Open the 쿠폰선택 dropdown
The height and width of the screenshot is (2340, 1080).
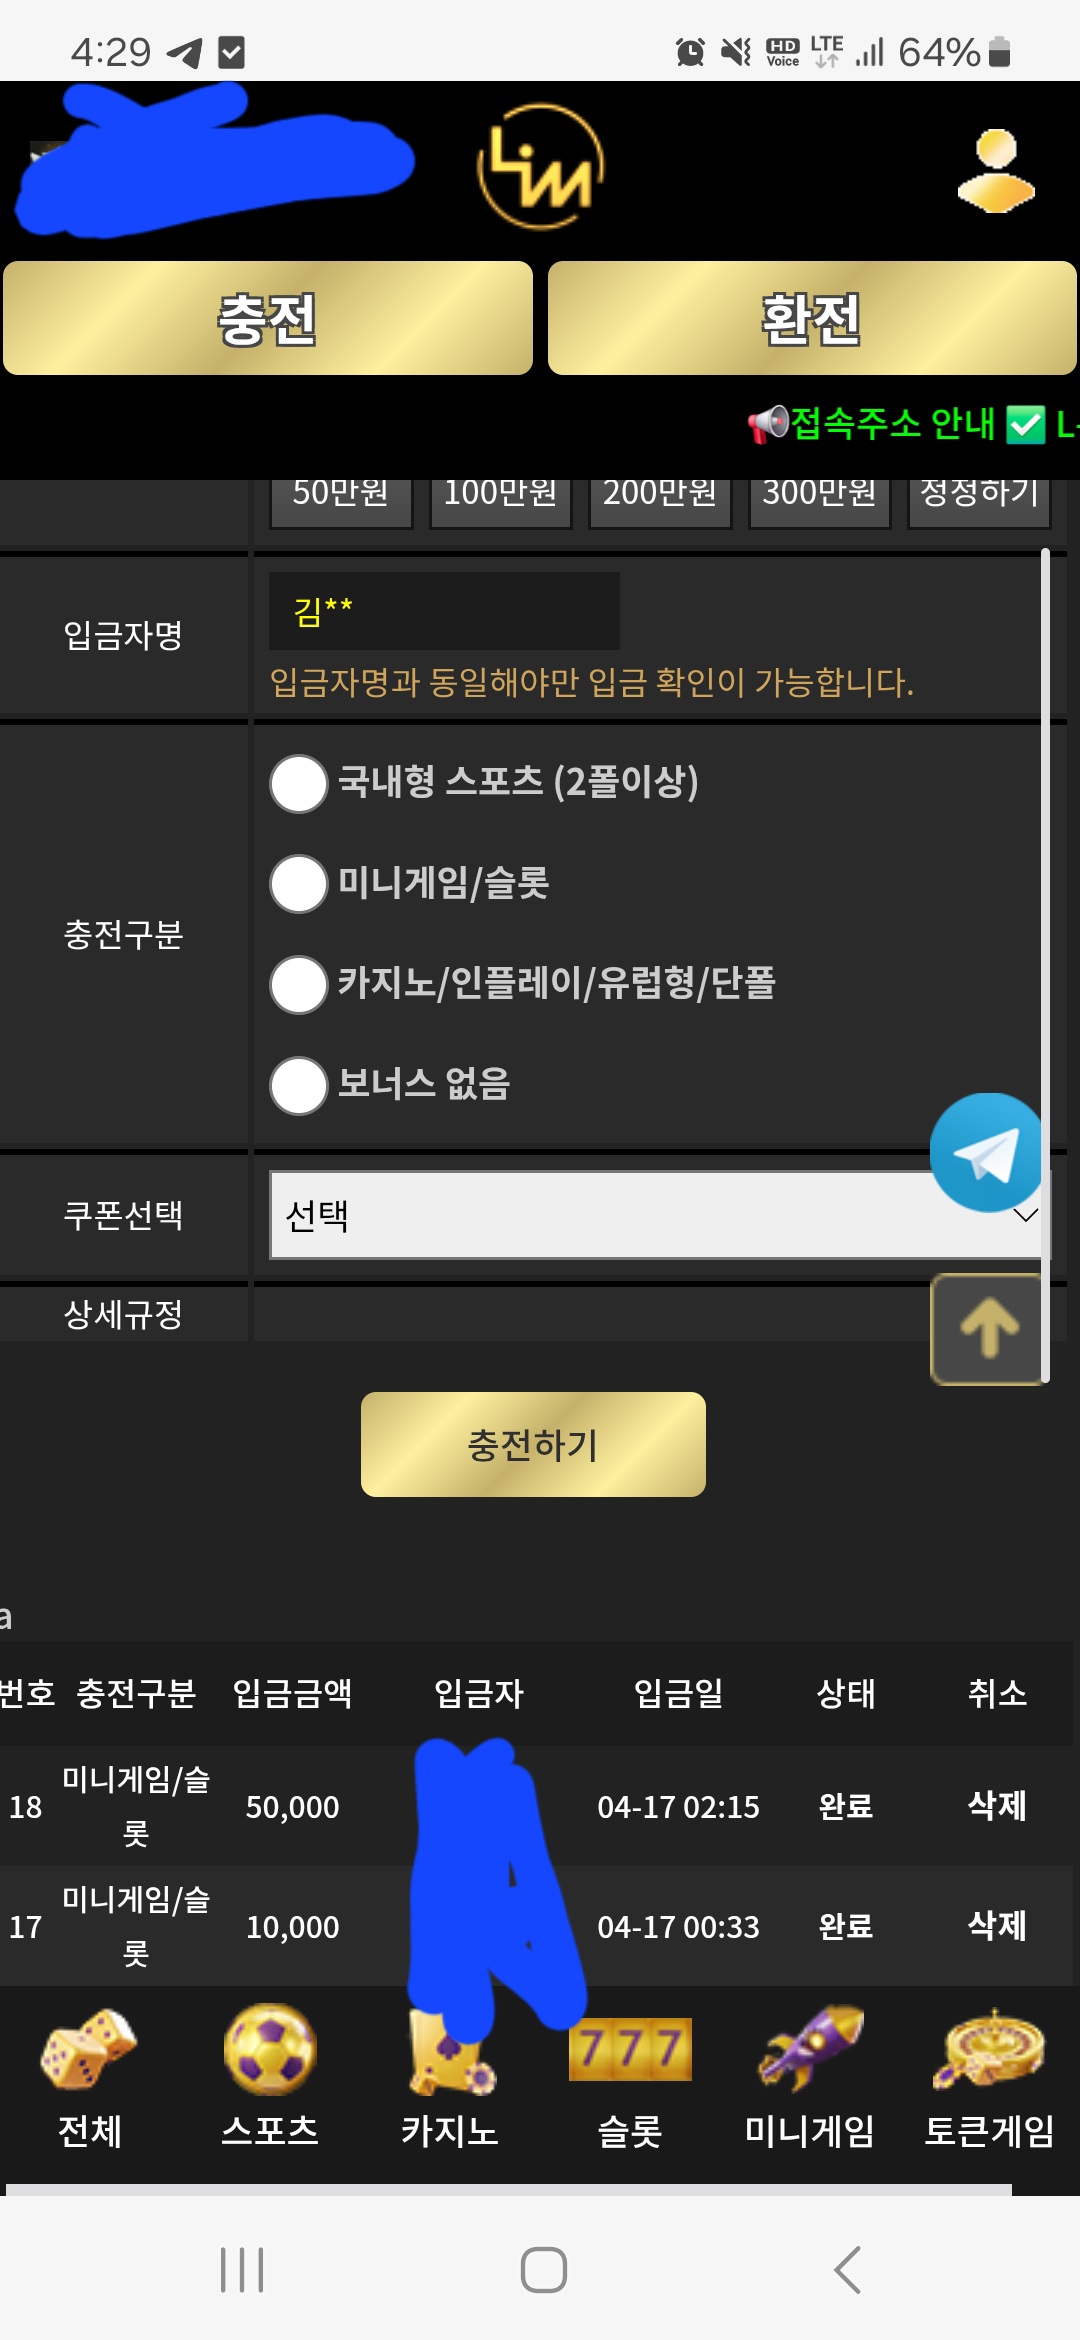tap(658, 1216)
